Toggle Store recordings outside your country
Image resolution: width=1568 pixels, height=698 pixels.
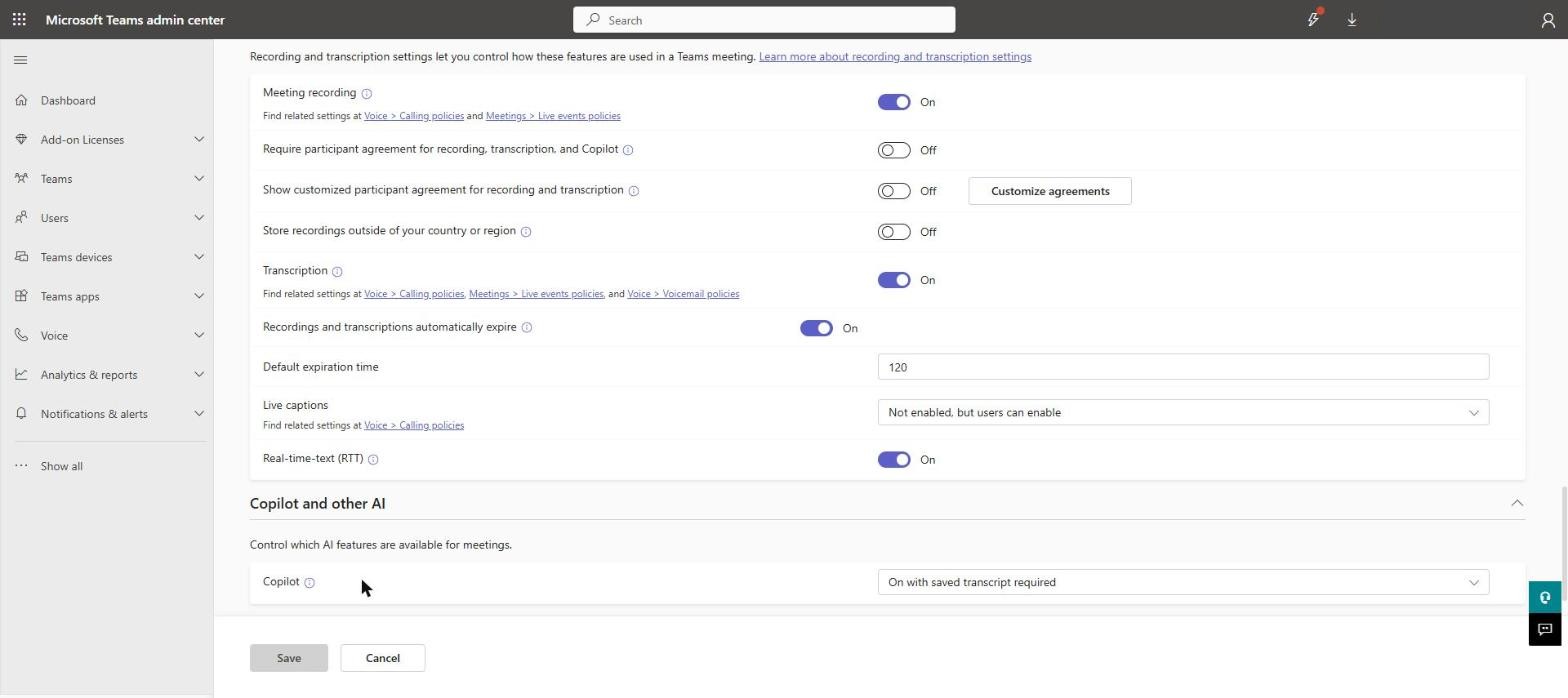(894, 232)
